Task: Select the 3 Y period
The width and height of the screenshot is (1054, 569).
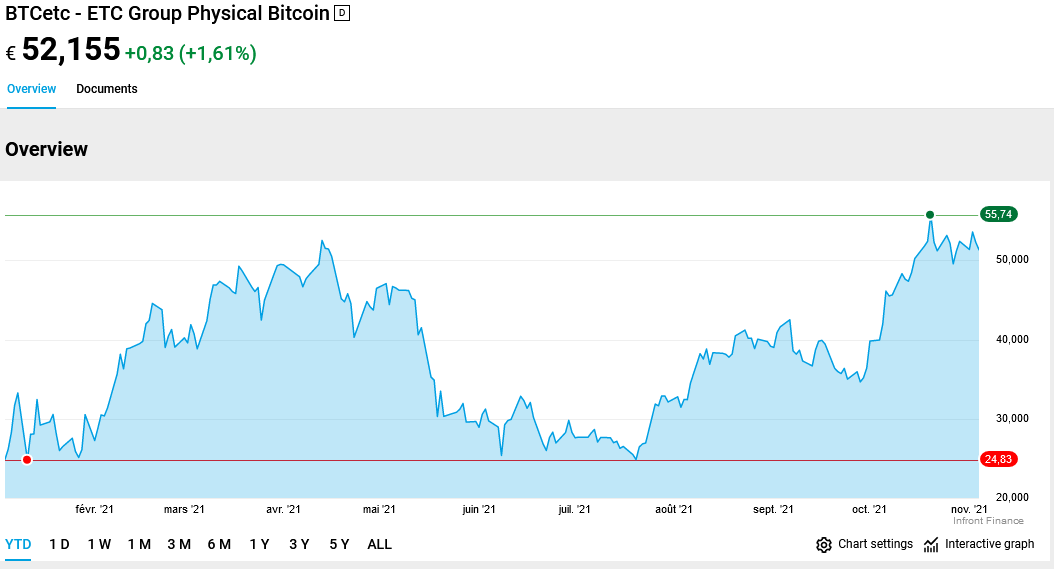Action: [299, 545]
